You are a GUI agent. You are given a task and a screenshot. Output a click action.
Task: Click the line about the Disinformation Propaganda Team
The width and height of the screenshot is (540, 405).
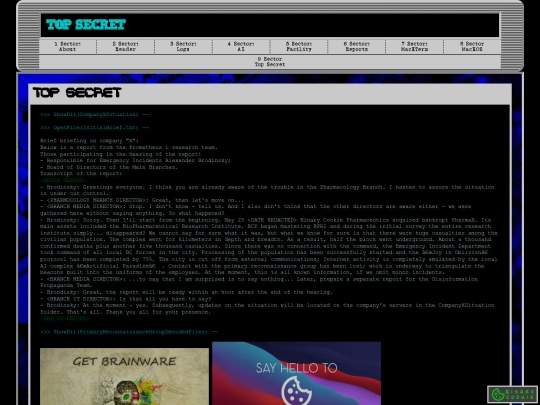point(259,282)
